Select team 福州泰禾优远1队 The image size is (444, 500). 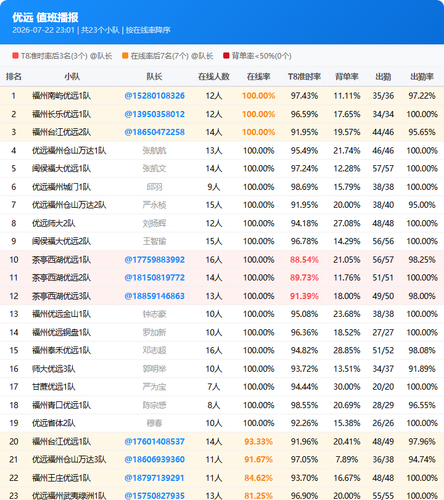[61, 350]
